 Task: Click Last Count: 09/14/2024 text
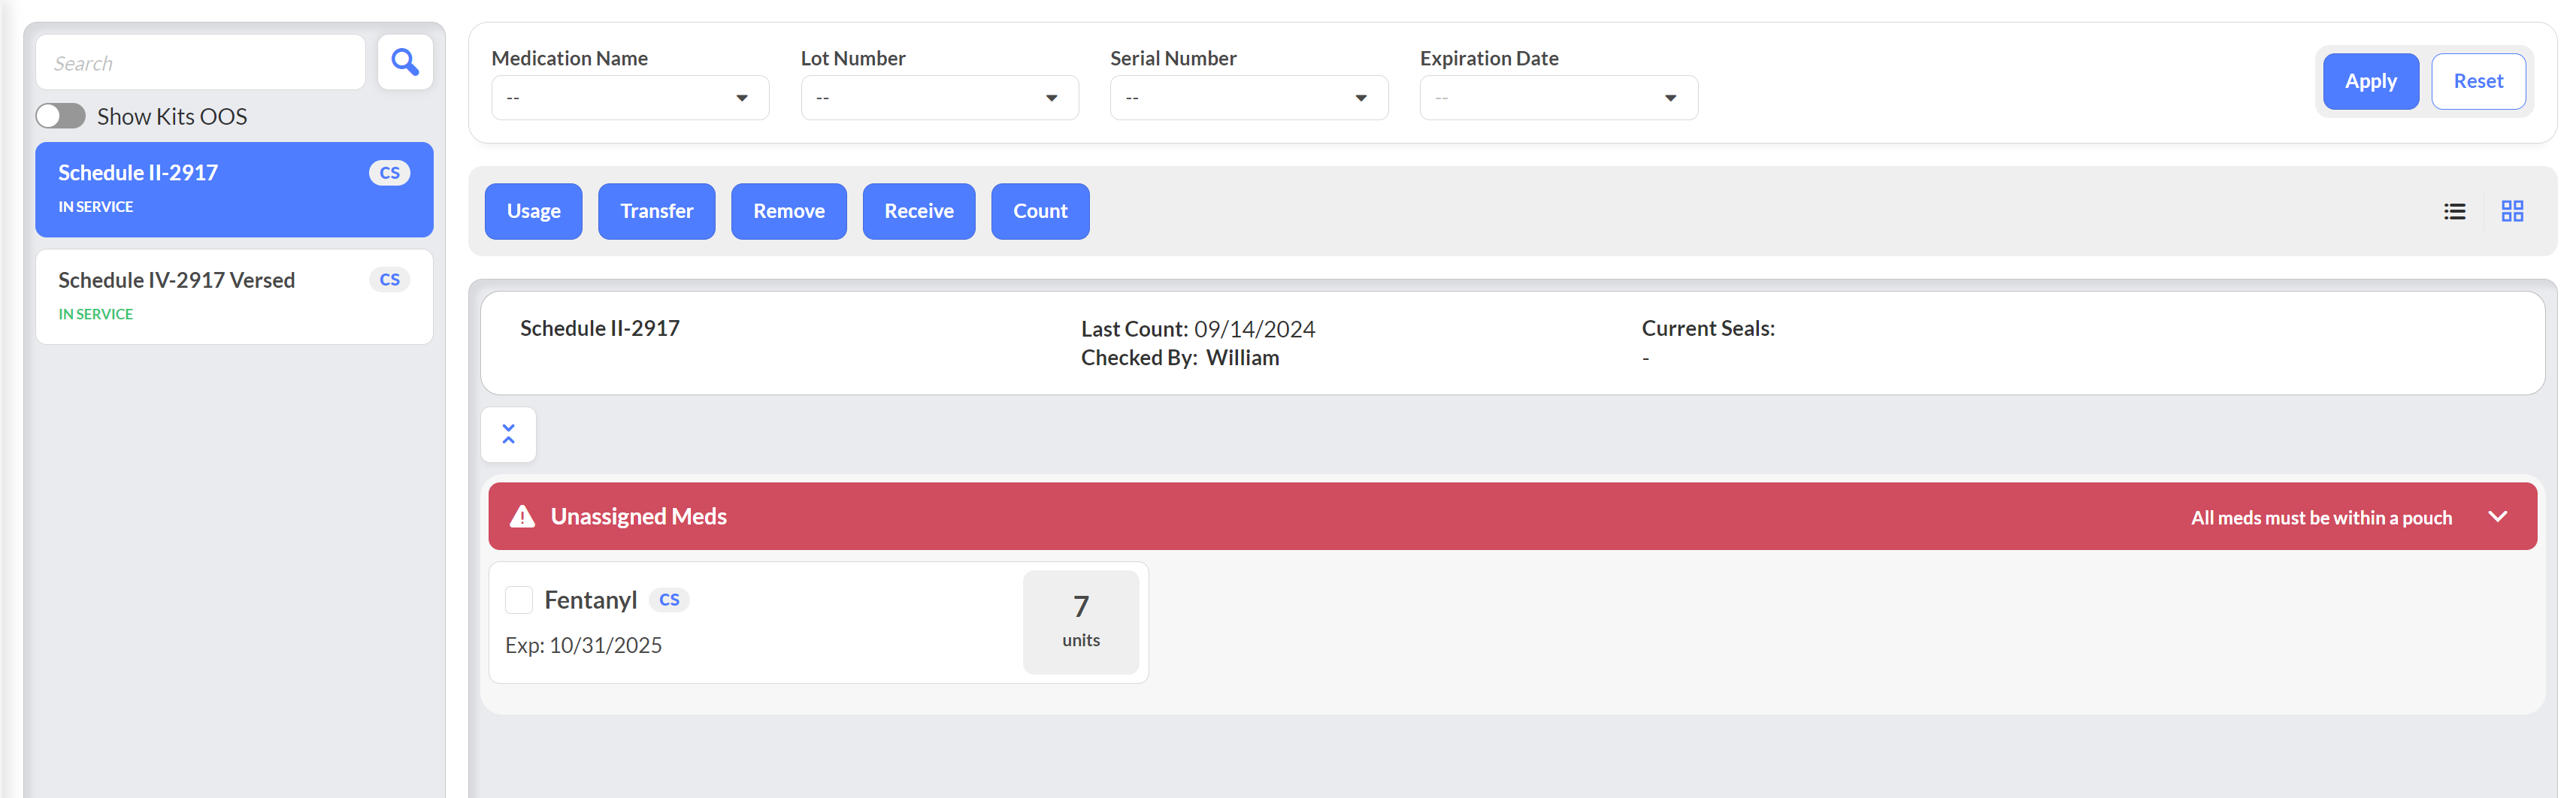[1197, 329]
